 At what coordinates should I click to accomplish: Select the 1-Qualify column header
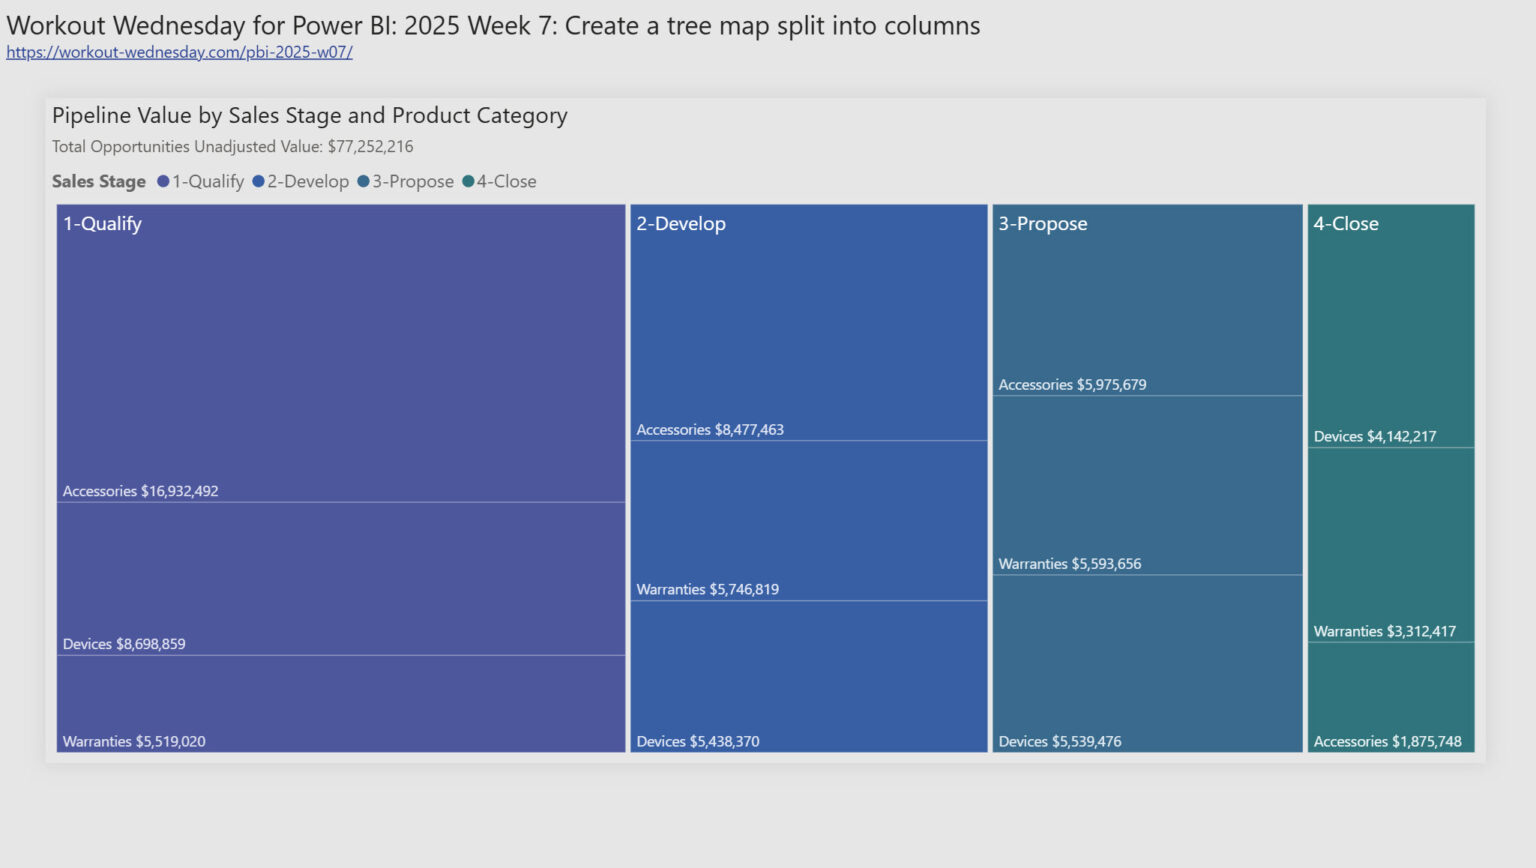(102, 223)
